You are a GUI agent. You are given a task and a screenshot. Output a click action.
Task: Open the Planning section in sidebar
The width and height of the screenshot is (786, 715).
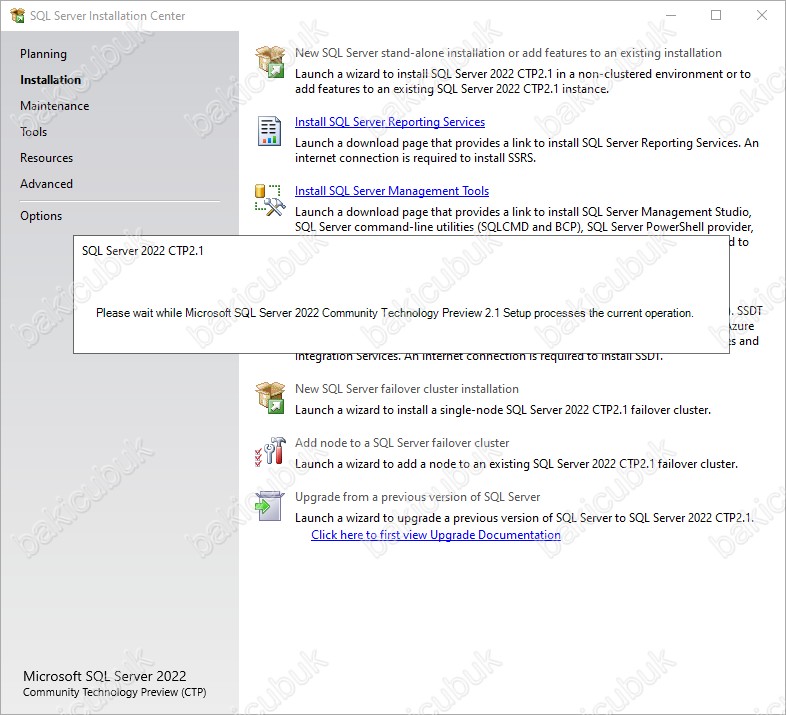43,54
